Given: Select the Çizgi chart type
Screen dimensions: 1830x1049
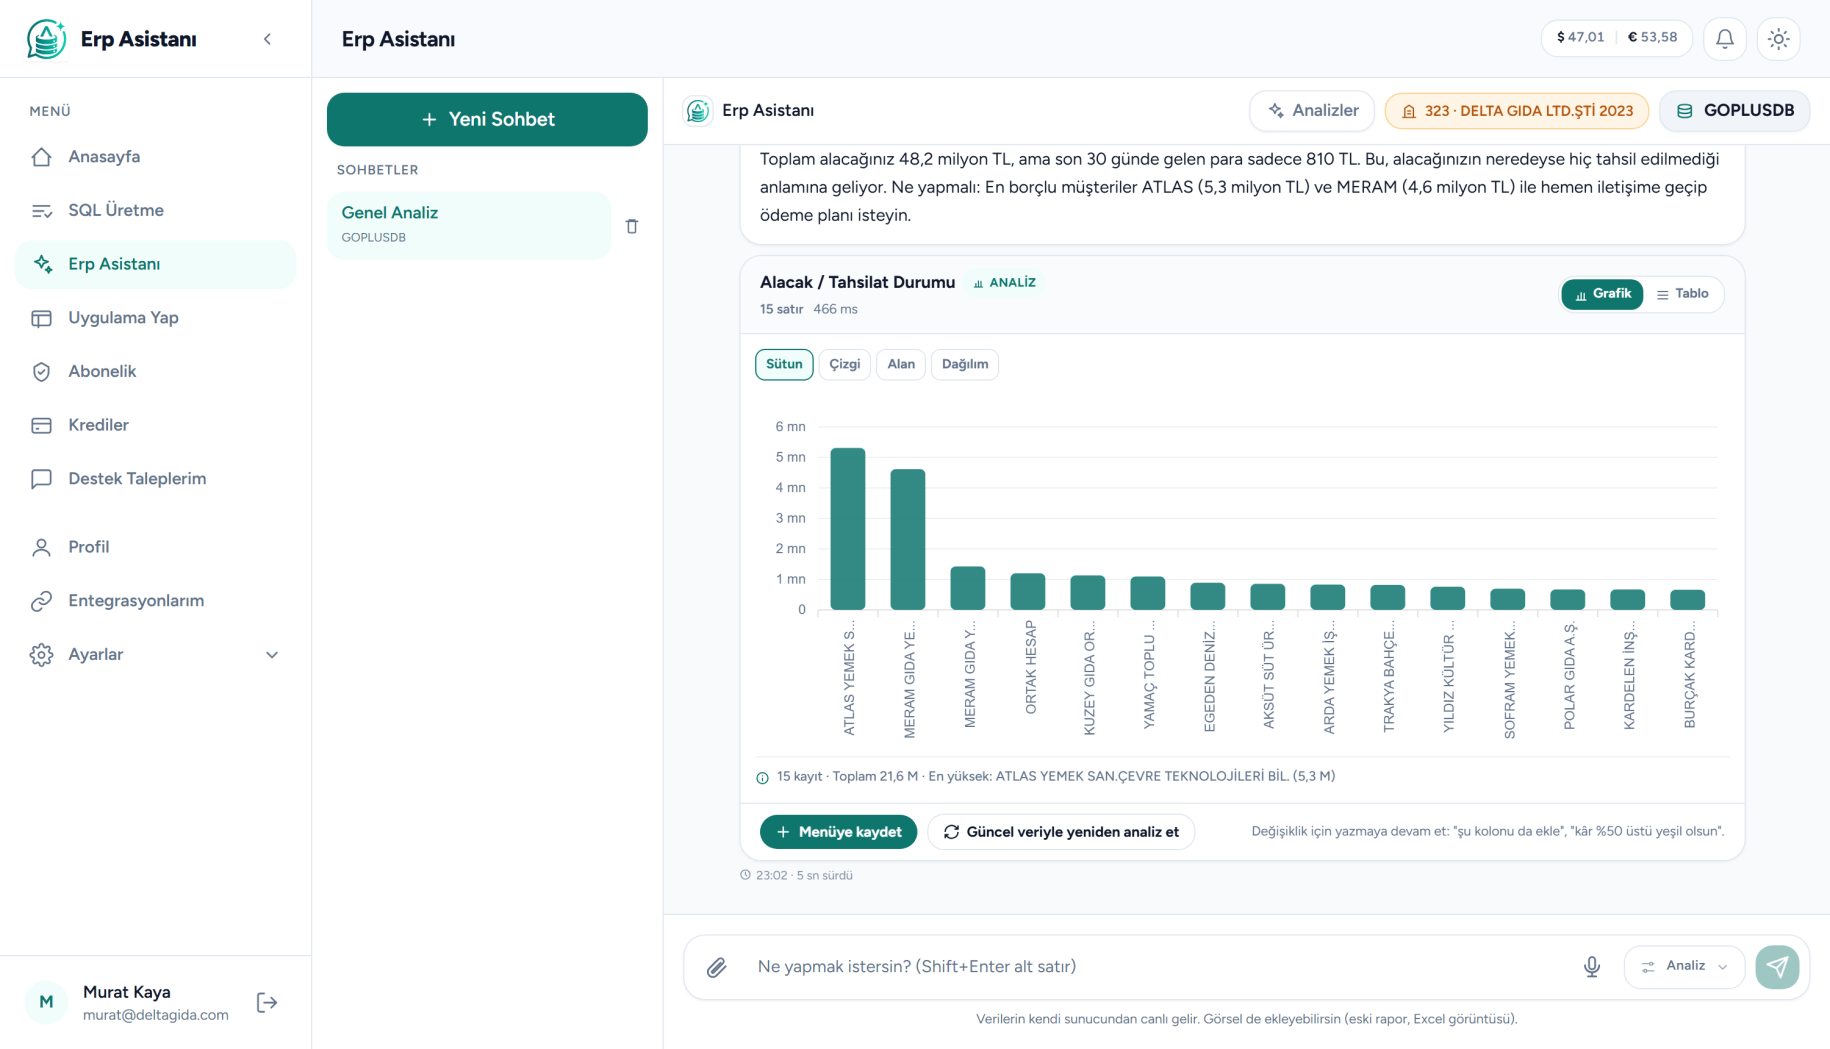Looking at the screenshot, I should click(844, 364).
